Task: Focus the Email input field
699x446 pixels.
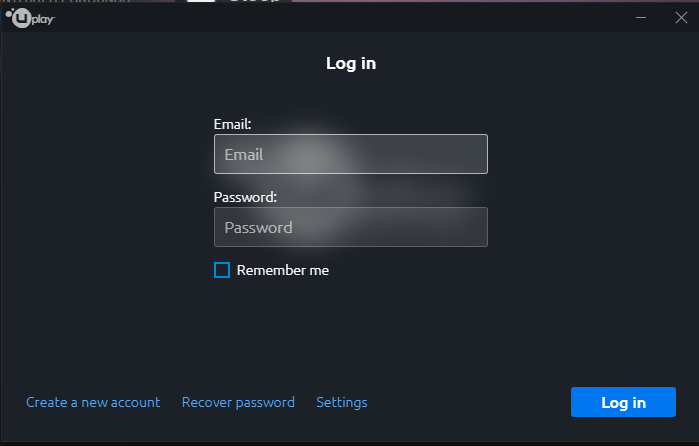Action: pyautogui.click(x=350, y=155)
